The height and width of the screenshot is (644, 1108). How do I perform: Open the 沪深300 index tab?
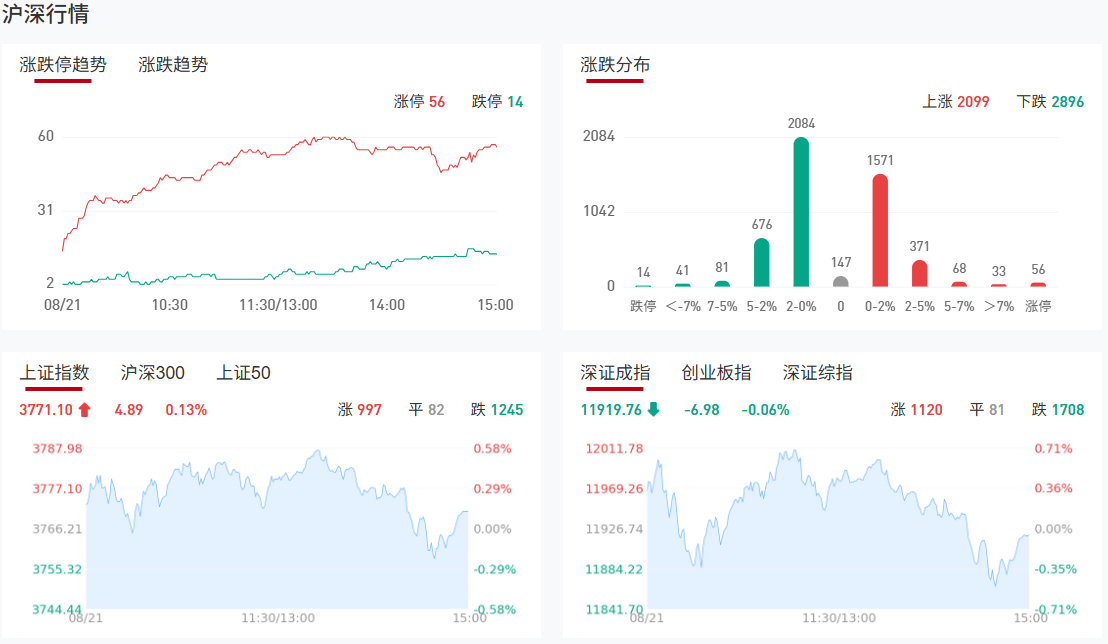point(152,373)
